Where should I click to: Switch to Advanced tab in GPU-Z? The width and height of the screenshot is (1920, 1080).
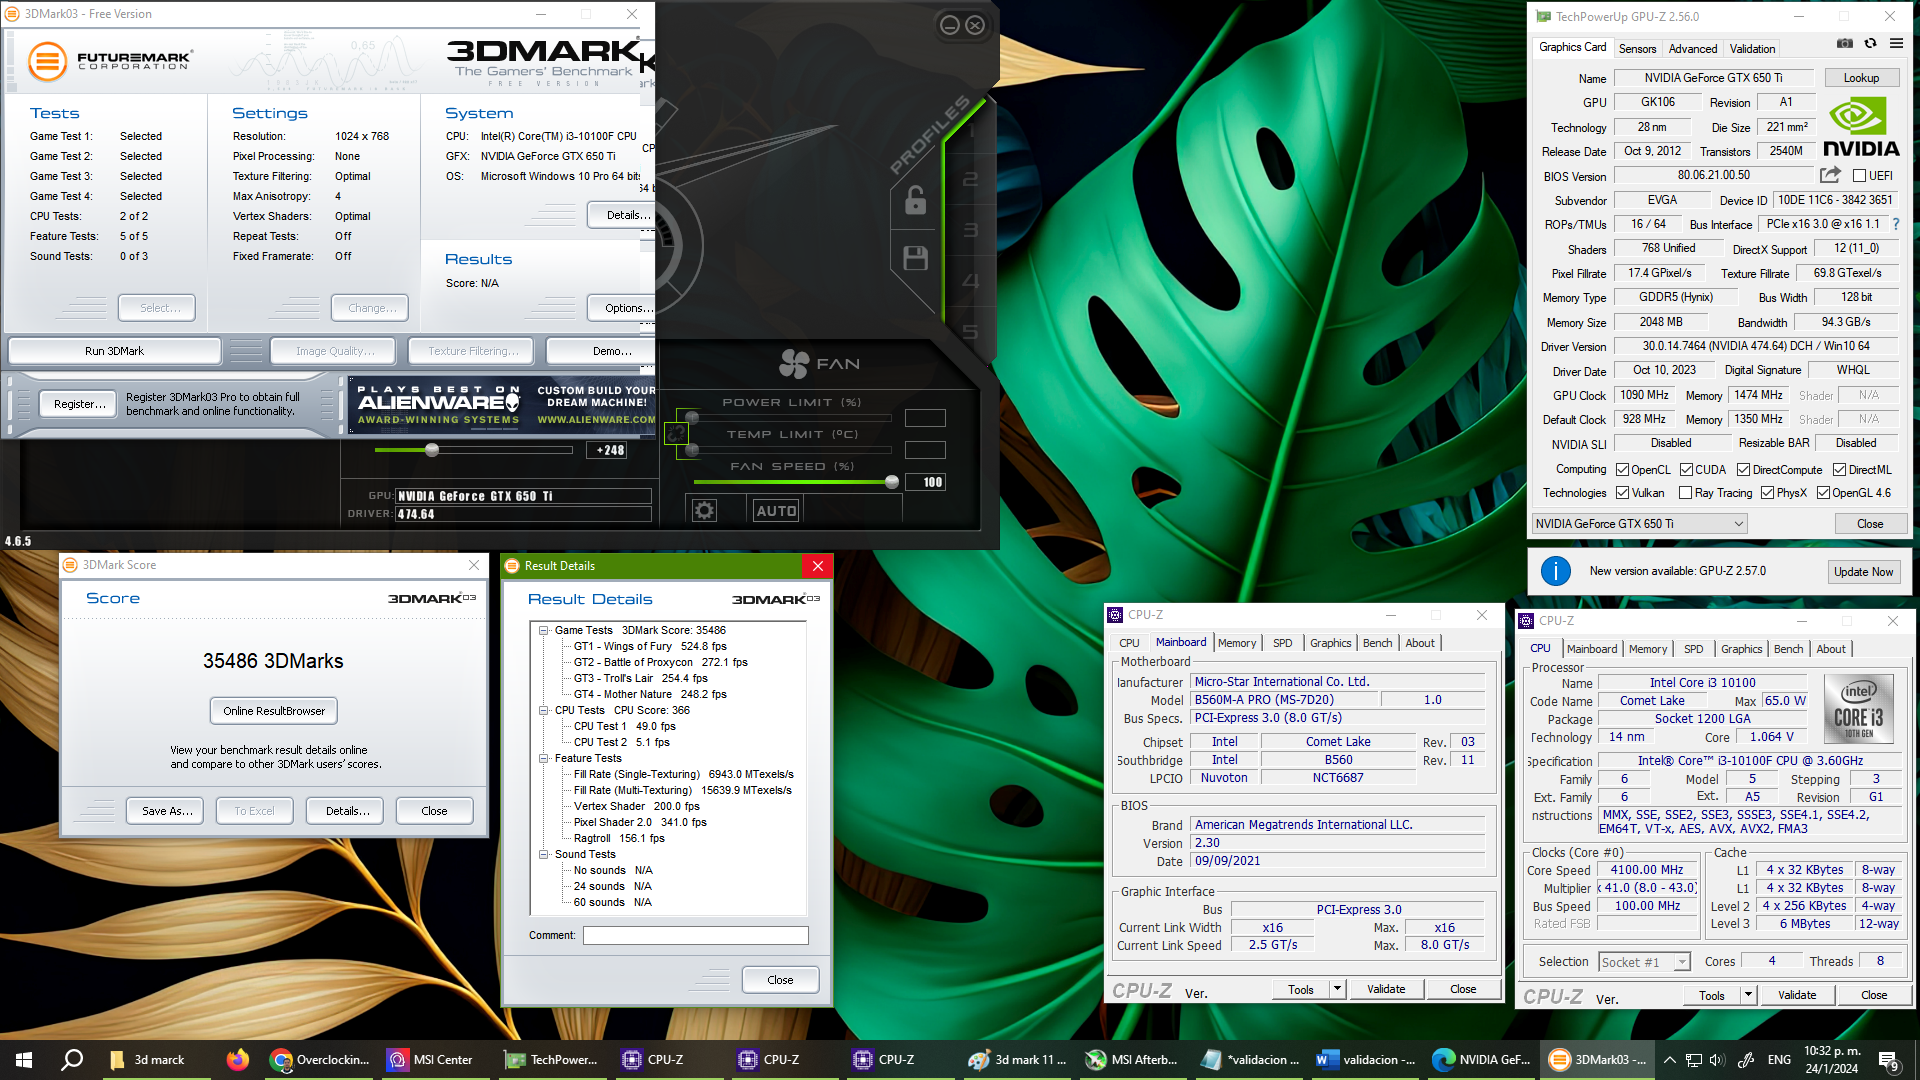(1692, 48)
